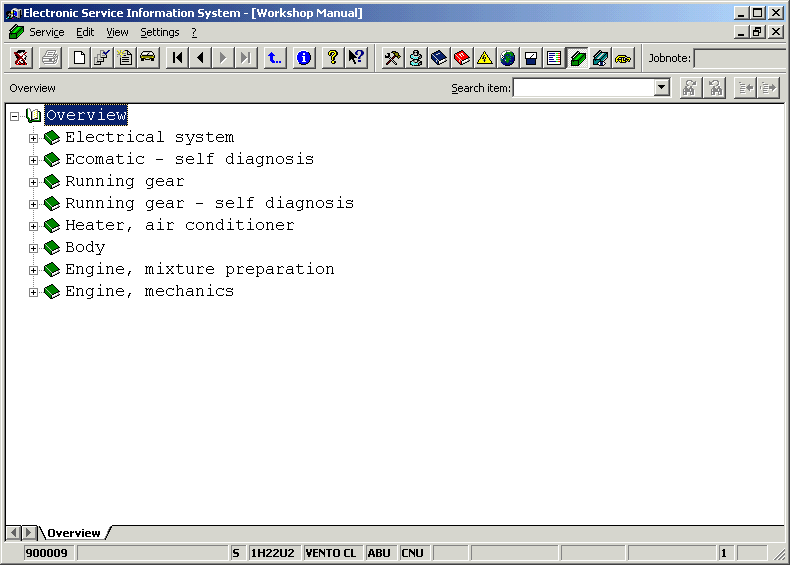Open the ? help menu
The width and height of the screenshot is (790, 565).
(x=194, y=32)
